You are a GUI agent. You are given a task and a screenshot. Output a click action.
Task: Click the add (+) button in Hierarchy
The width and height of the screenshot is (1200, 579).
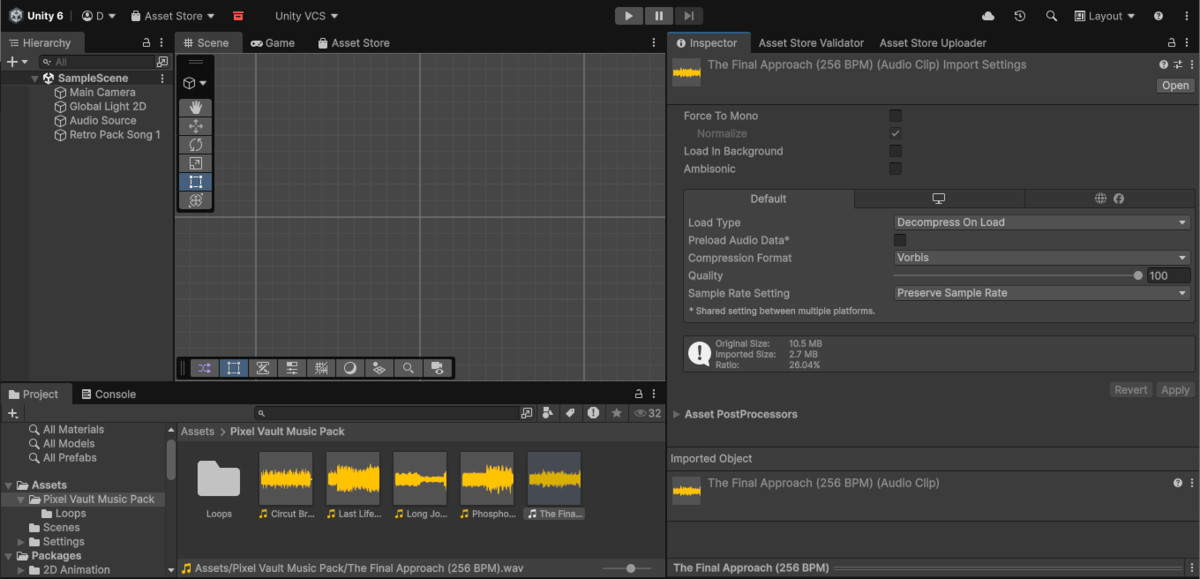click(x=16, y=62)
